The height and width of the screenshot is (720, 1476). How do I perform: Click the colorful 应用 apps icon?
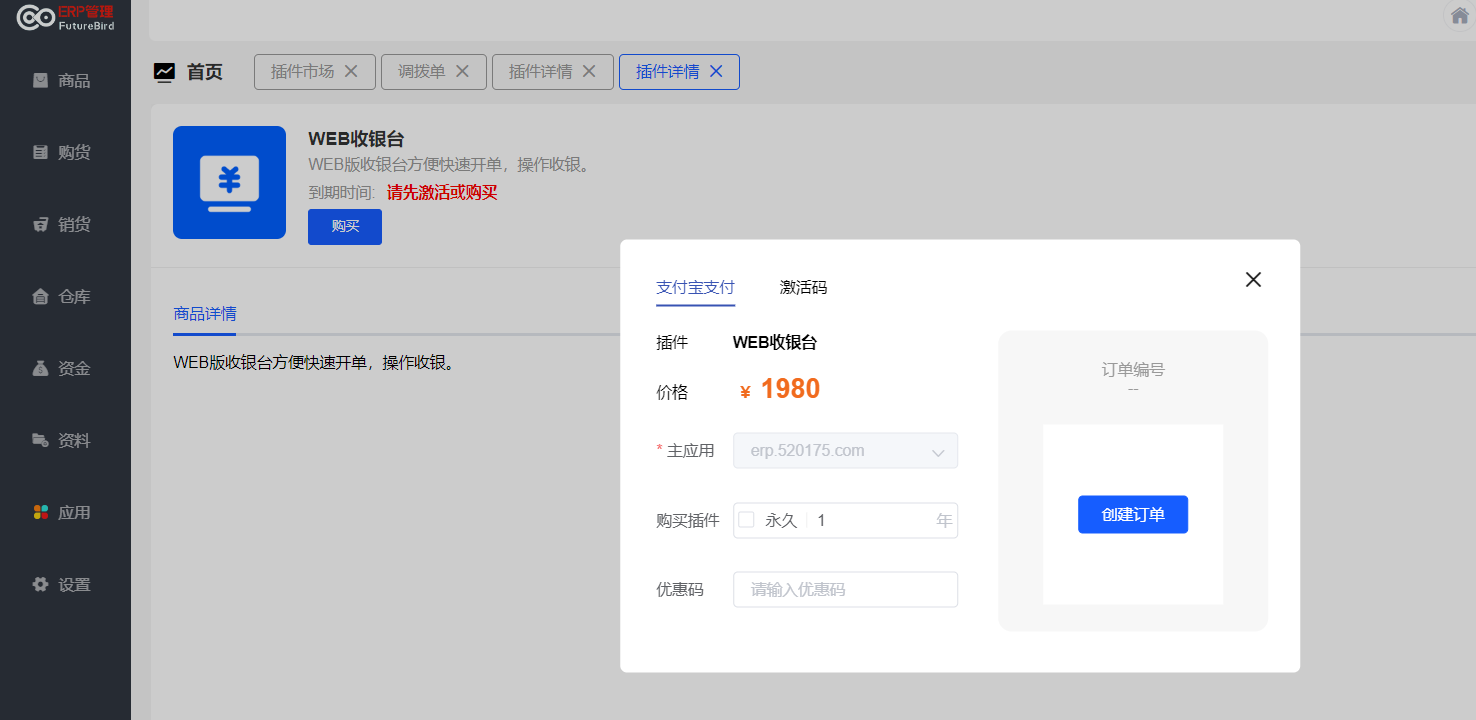pyautogui.click(x=40, y=512)
